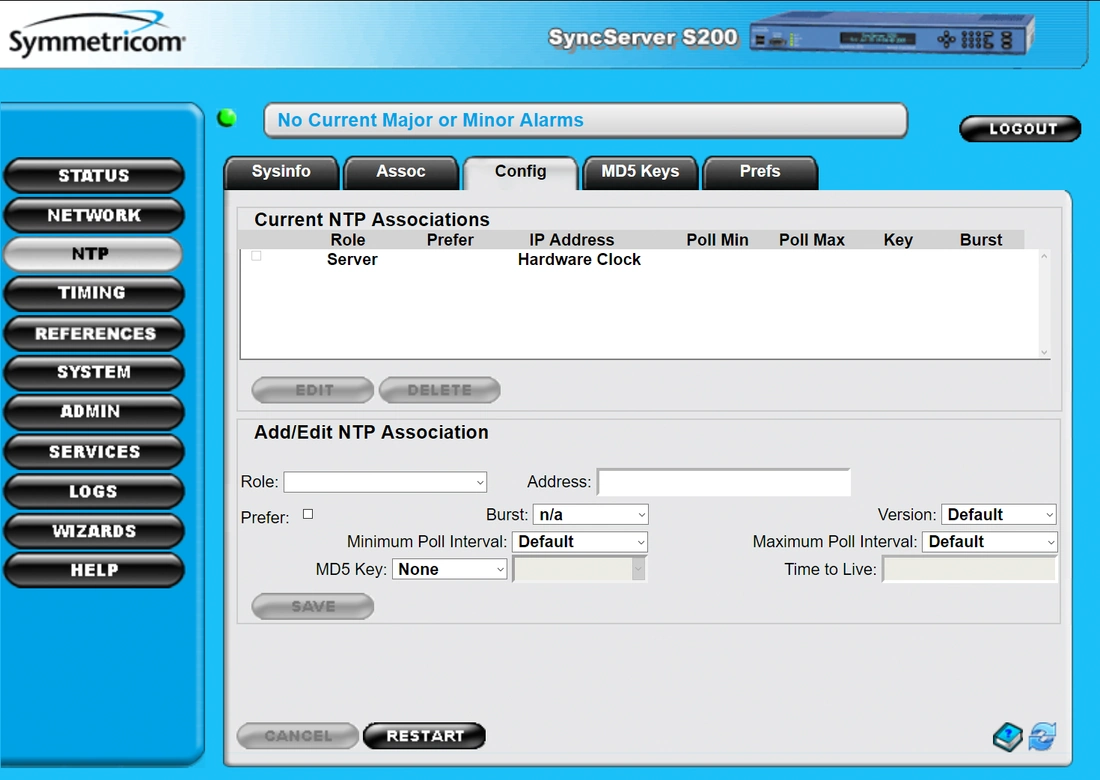Open the ADMIN menu
This screenshot has width=1100, height=780.
pos(94,412)
